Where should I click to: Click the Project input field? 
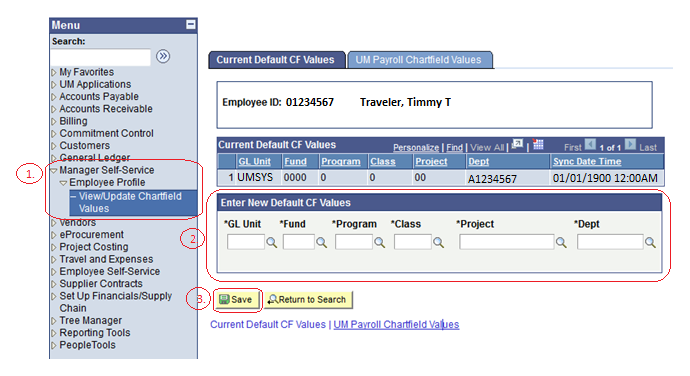coord(506,242)
